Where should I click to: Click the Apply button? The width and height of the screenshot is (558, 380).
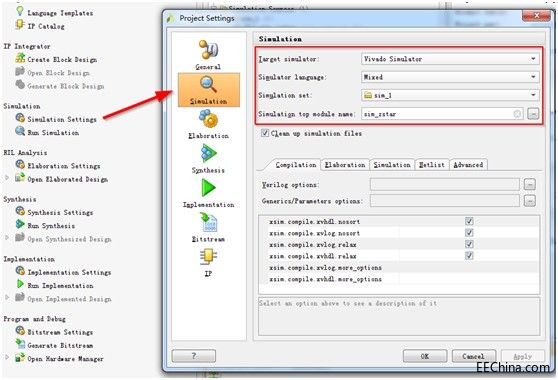(x=523, y=356)
